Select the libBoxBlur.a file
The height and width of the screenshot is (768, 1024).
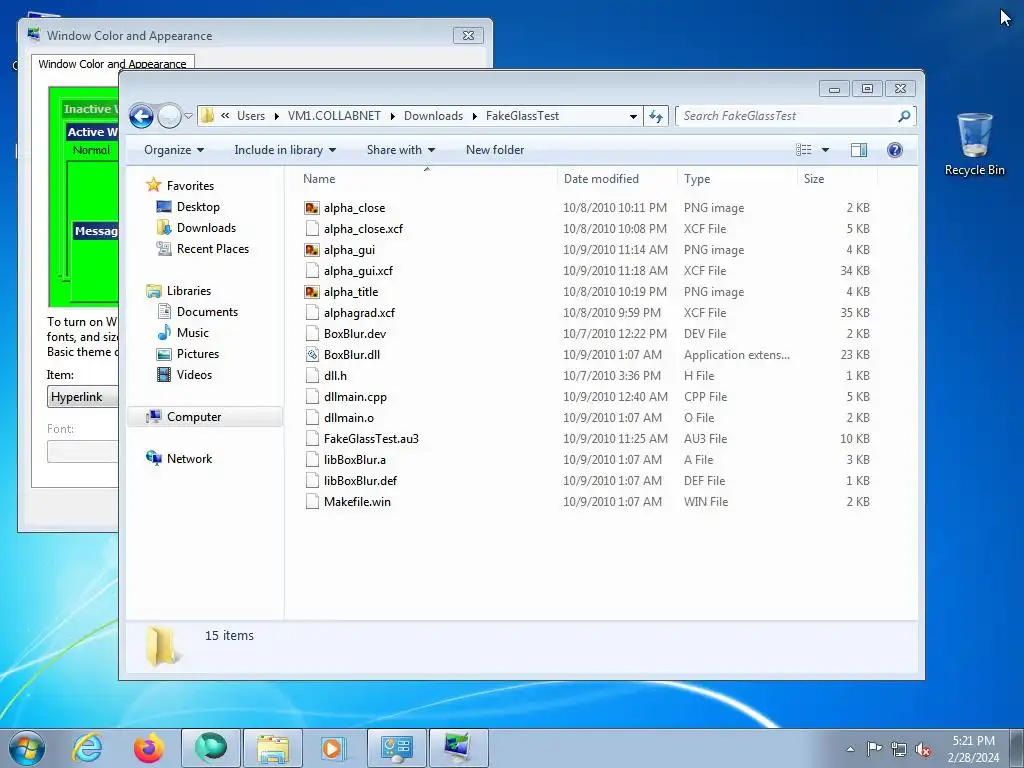(x=355, y=460)
